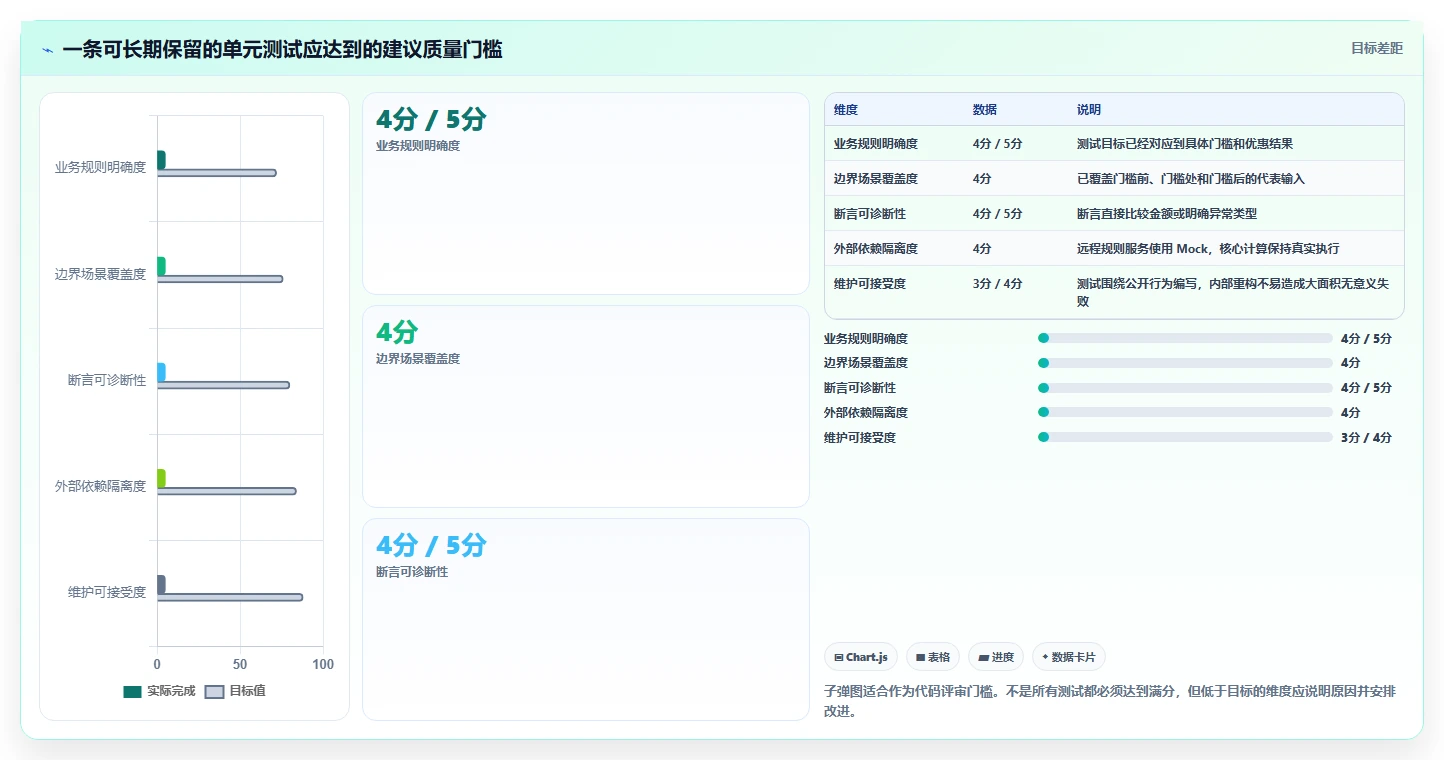1444x760 pixels.
Task: Click the 断言可诊断性 target bar in chart
Action: 223,385
